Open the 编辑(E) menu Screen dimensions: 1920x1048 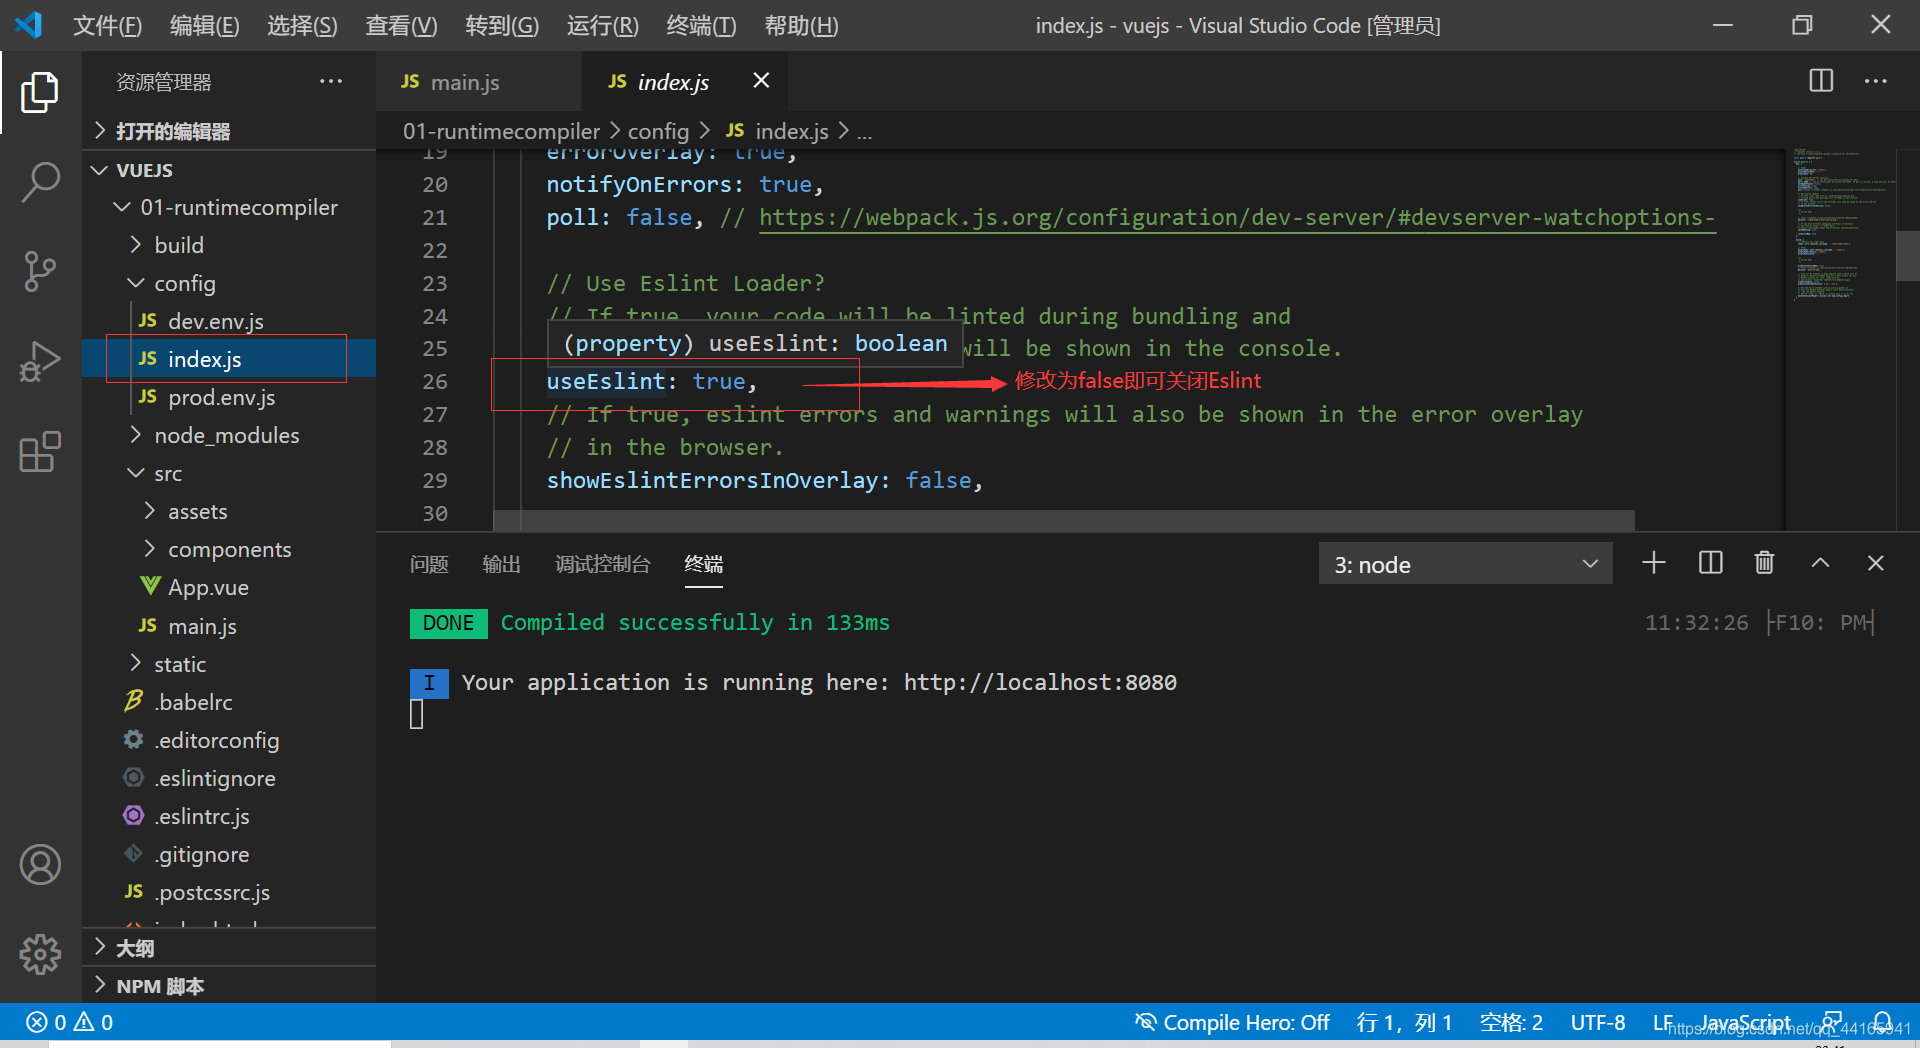click(x=204, y=25)
